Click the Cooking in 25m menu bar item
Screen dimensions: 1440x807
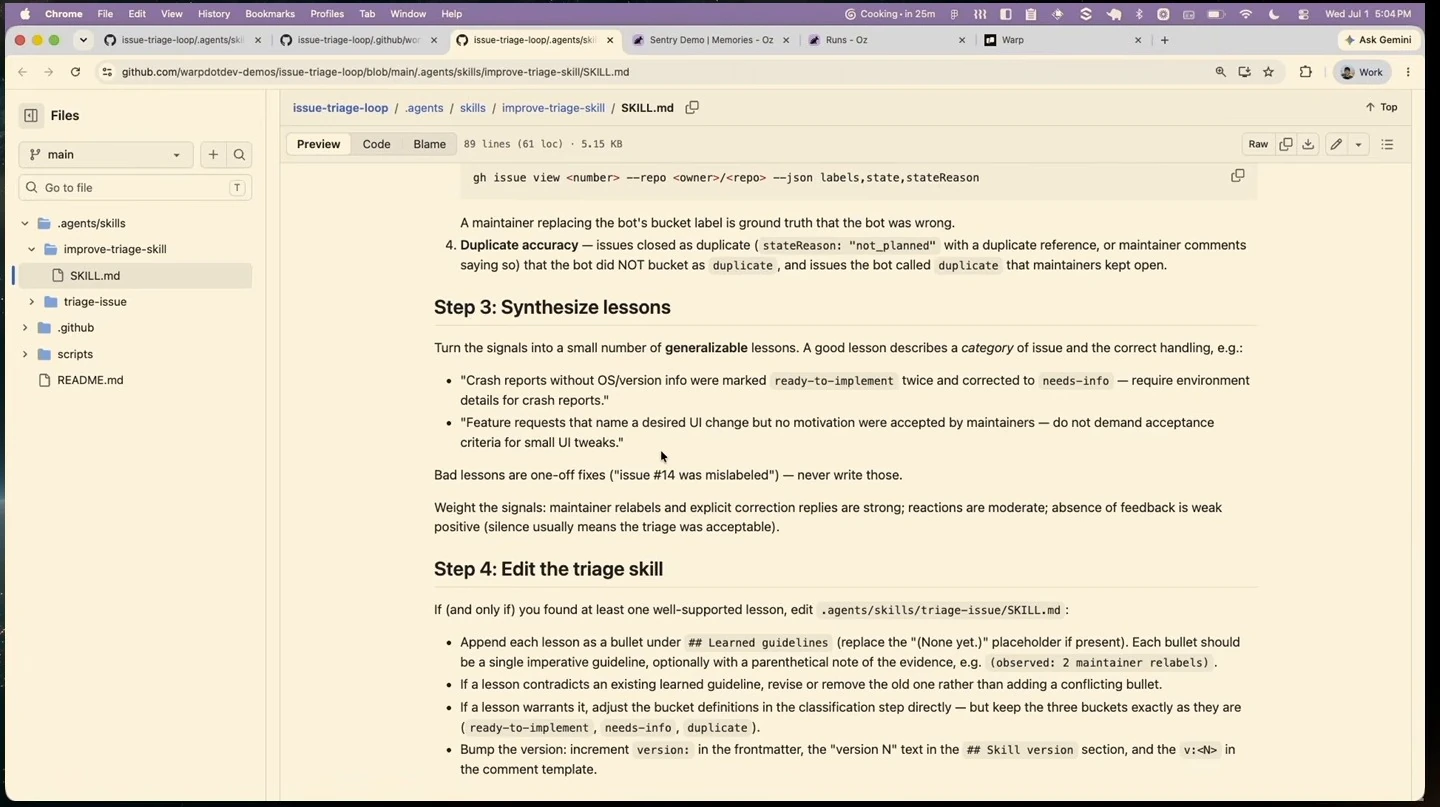(890, 14)
